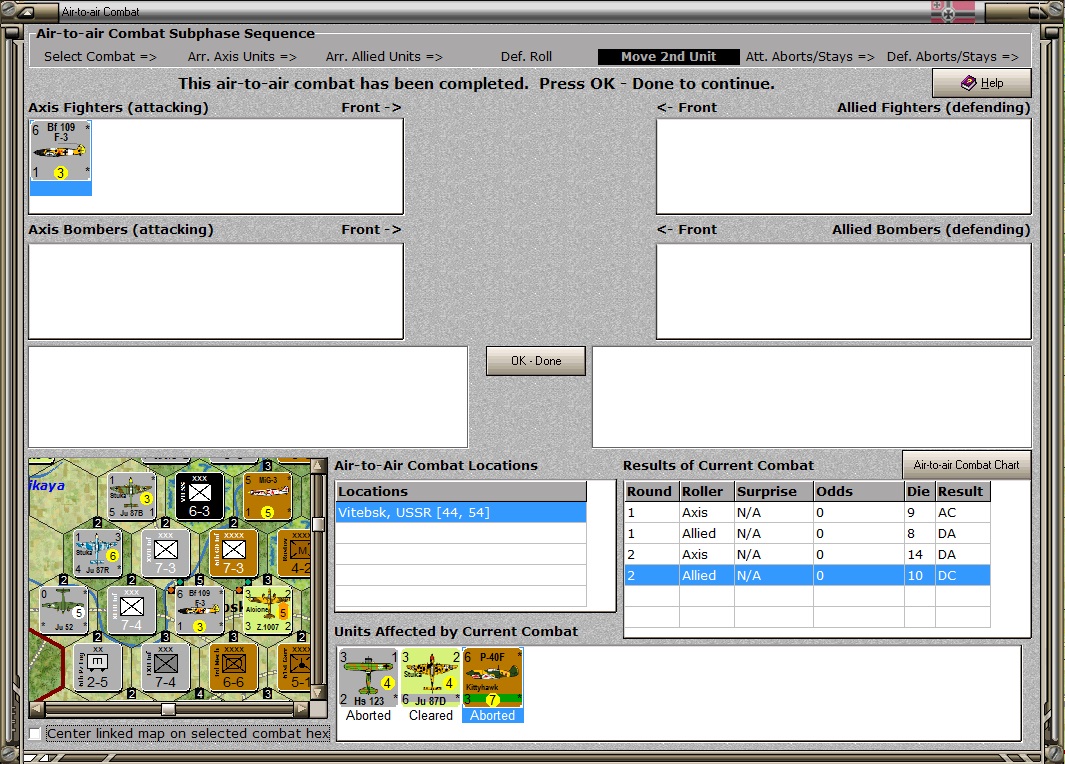Click the map scroll down arrow
Screen dimensions: 1065x764
click(318, 693)
